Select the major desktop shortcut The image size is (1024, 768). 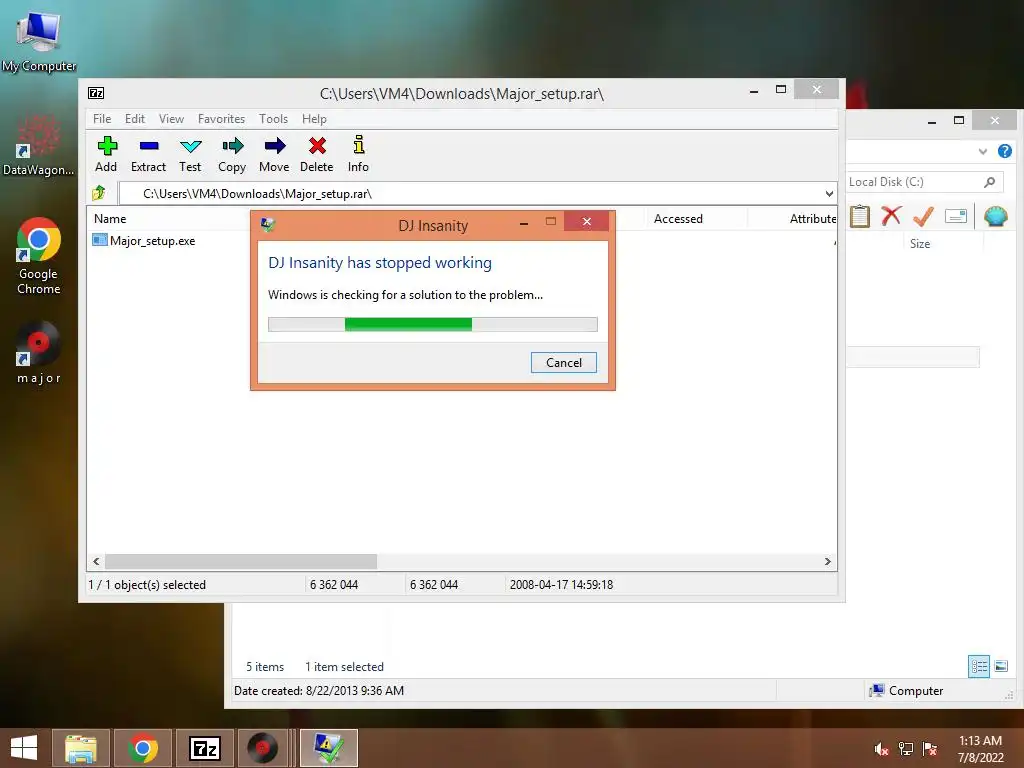(x=39, y=352)
